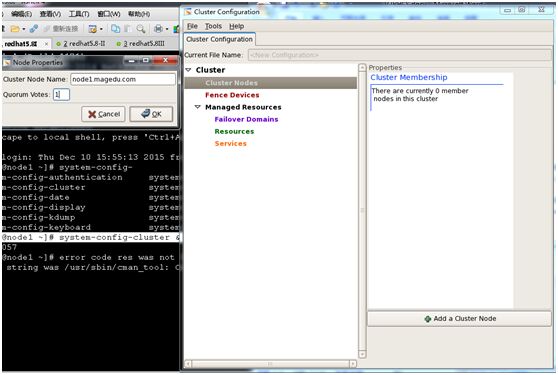Click the horizontal scrollbar left arrow
This screenshot has height=375, width=558.
pyautogui.click(x=188, y=364)
